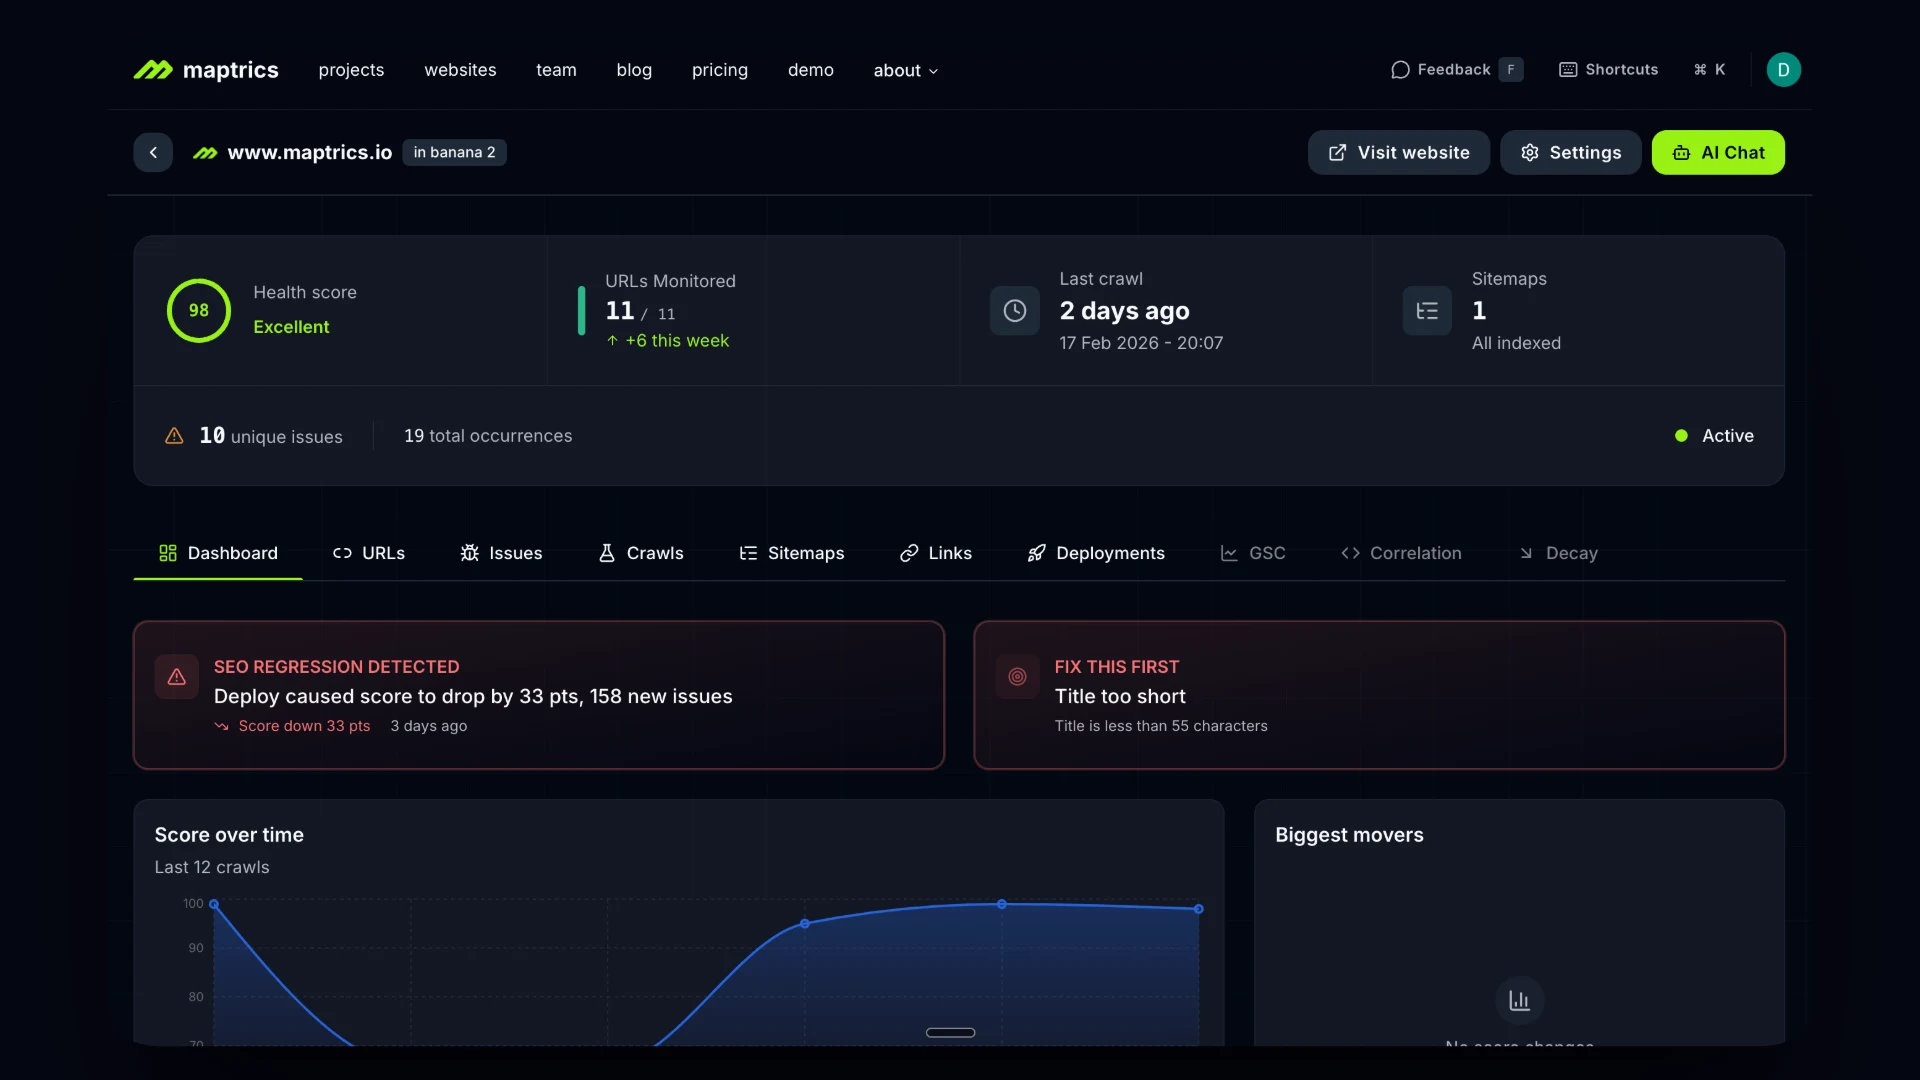Click first data point on score chart
Screen dimensions: 1920x1080
(x=214, y=904)
